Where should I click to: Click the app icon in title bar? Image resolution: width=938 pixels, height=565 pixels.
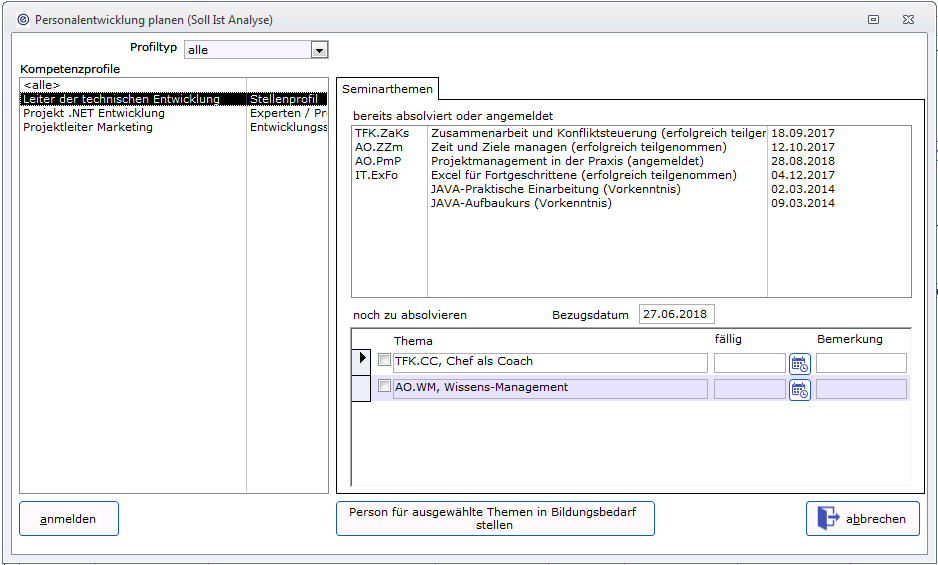[x=23, y=19]
